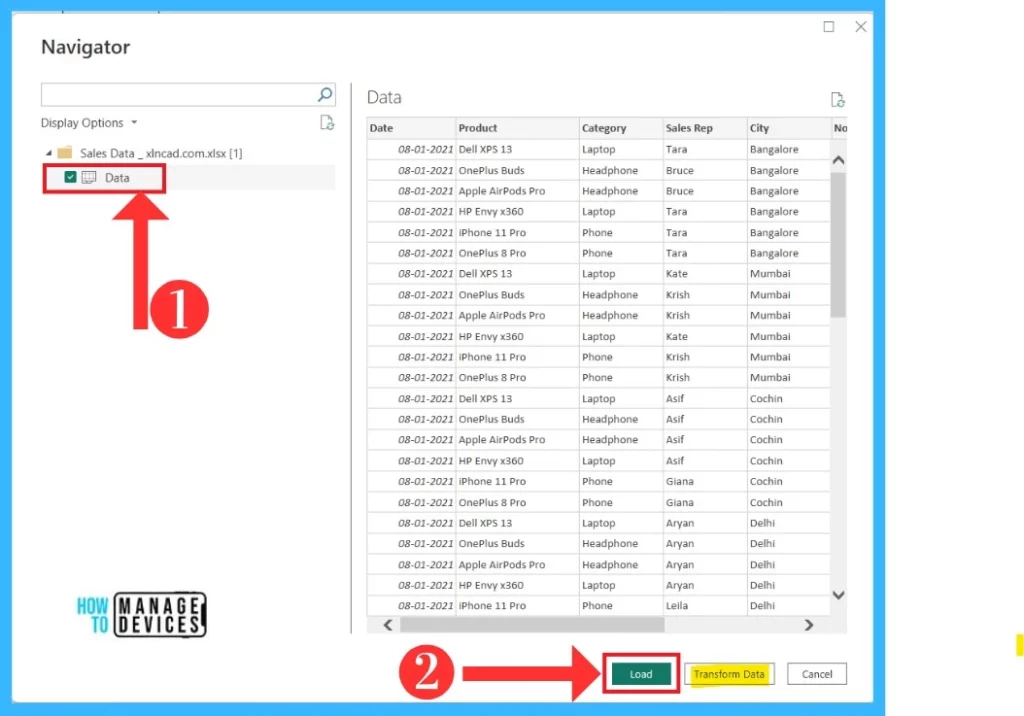Screen dimensions: 1024x716
Task: Open the Display Options dropdown
Action: [89, 123]
